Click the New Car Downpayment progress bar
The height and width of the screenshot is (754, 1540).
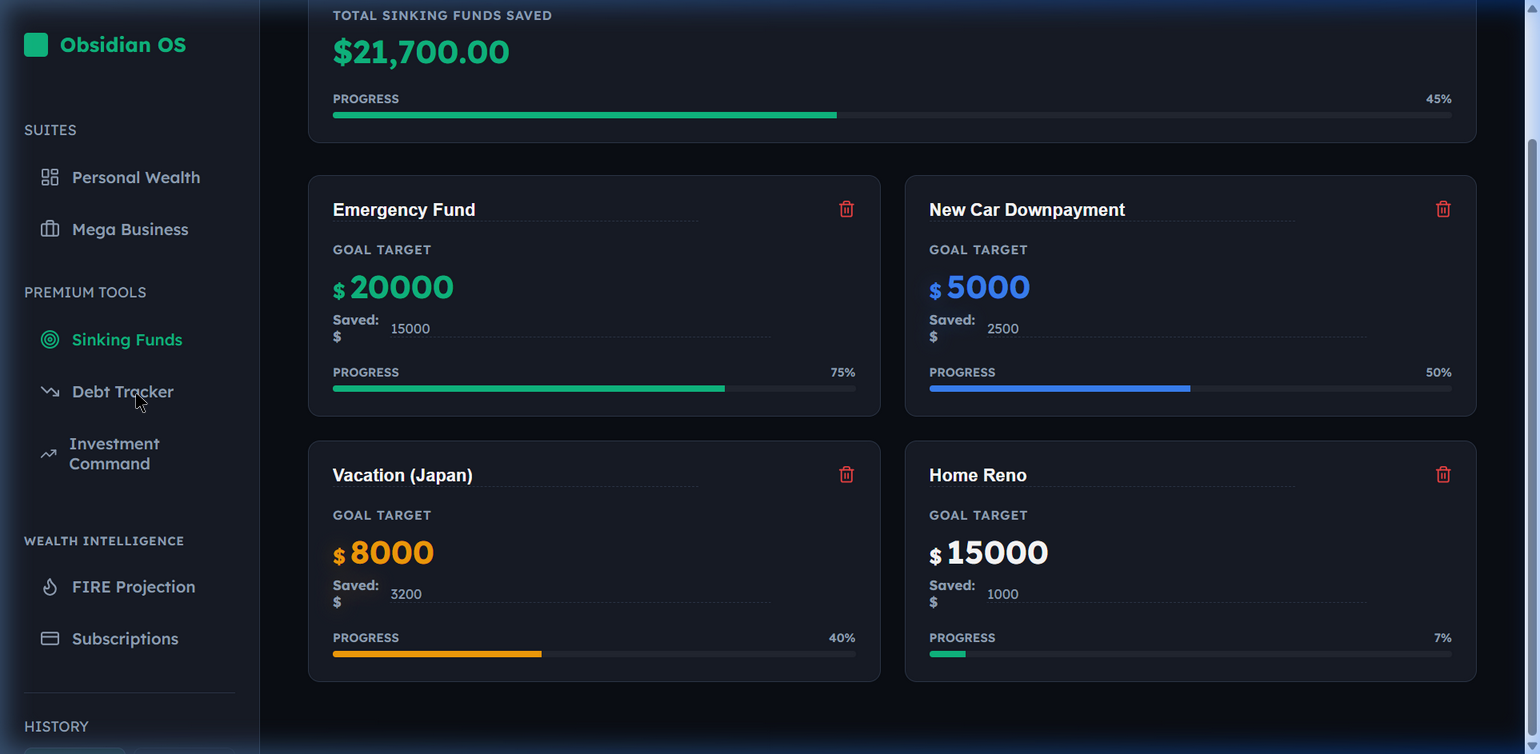pos(1190,388)
